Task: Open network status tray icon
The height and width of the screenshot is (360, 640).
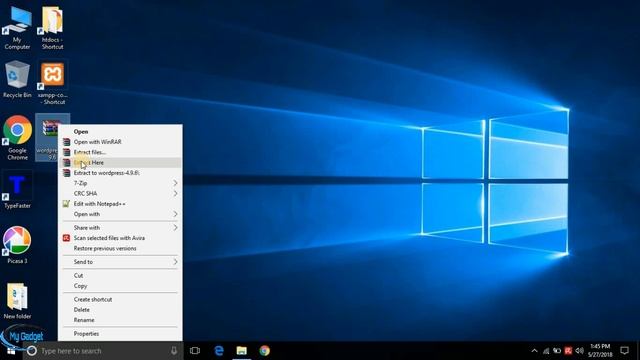Action: tap(546, 351)
